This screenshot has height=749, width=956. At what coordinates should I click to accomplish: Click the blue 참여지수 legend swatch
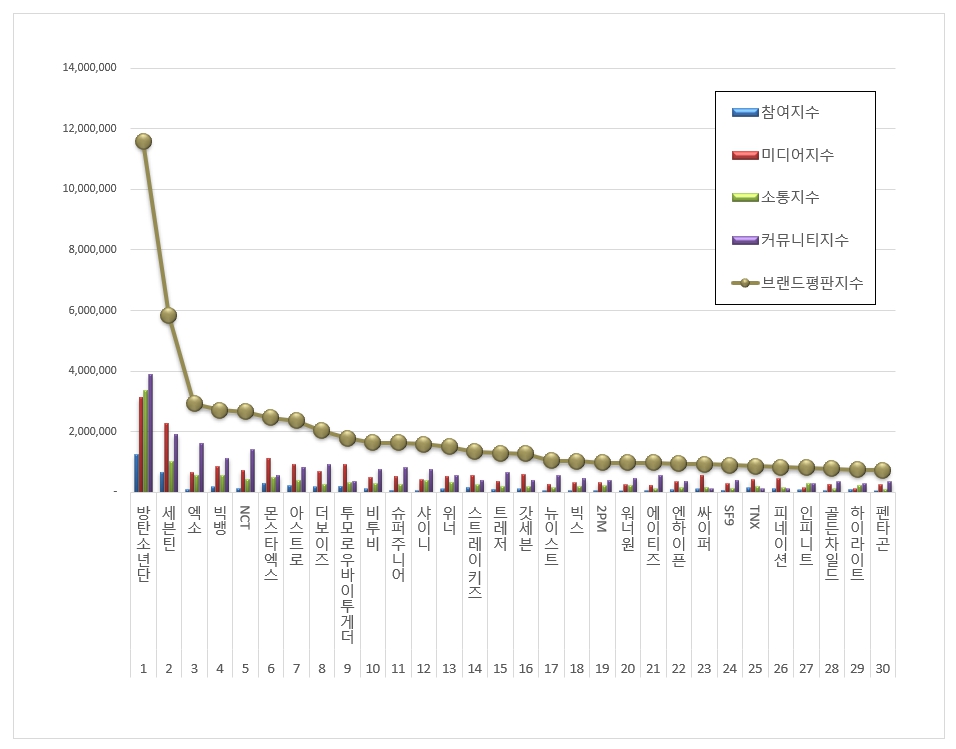[745, 112]
